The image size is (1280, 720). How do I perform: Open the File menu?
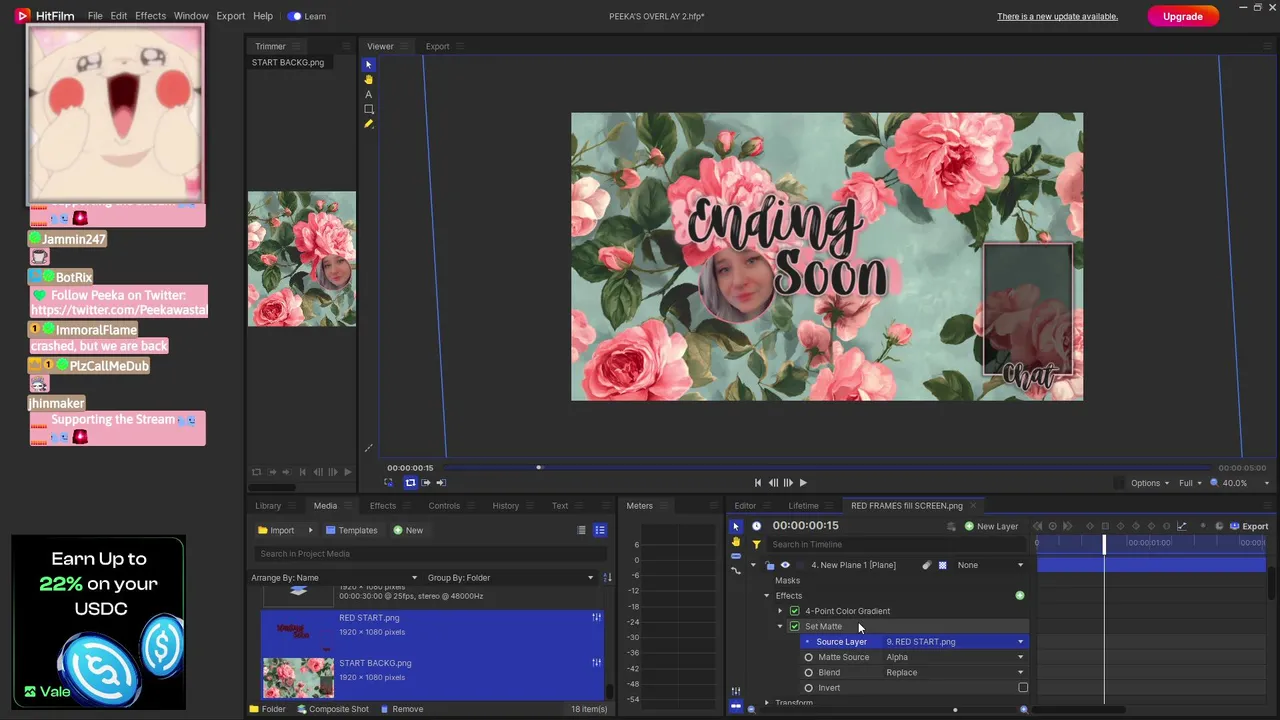[x=95, y=16]
